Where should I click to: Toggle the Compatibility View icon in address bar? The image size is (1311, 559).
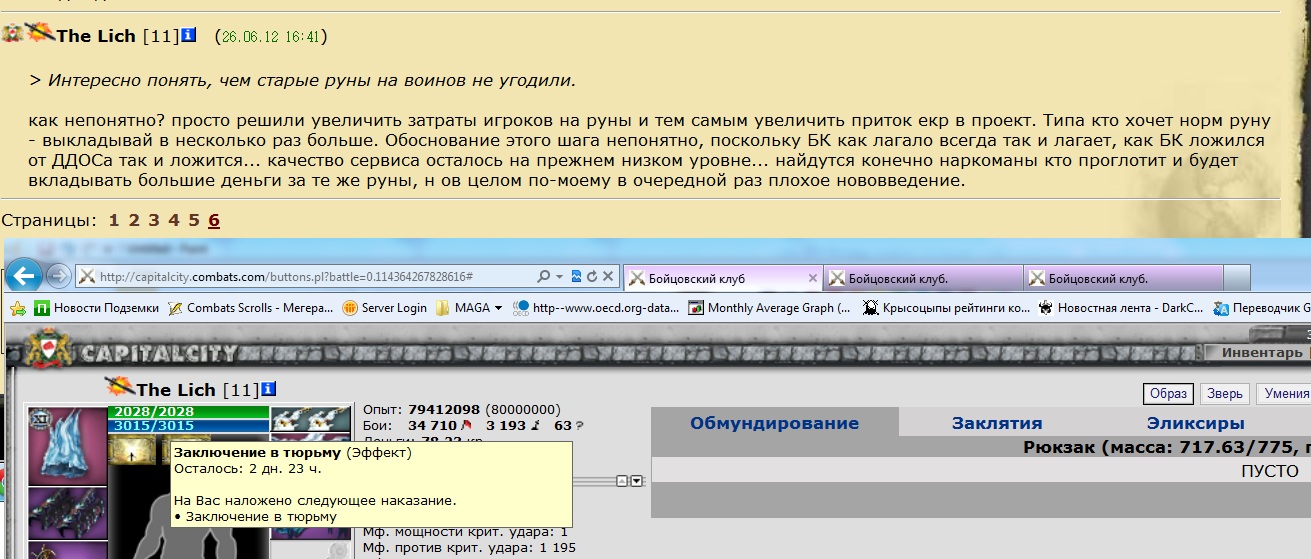point(575,277)
